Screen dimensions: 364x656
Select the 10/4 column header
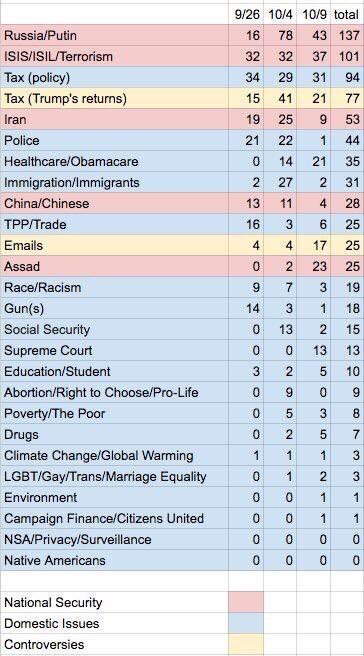click(x=280, y=14)
